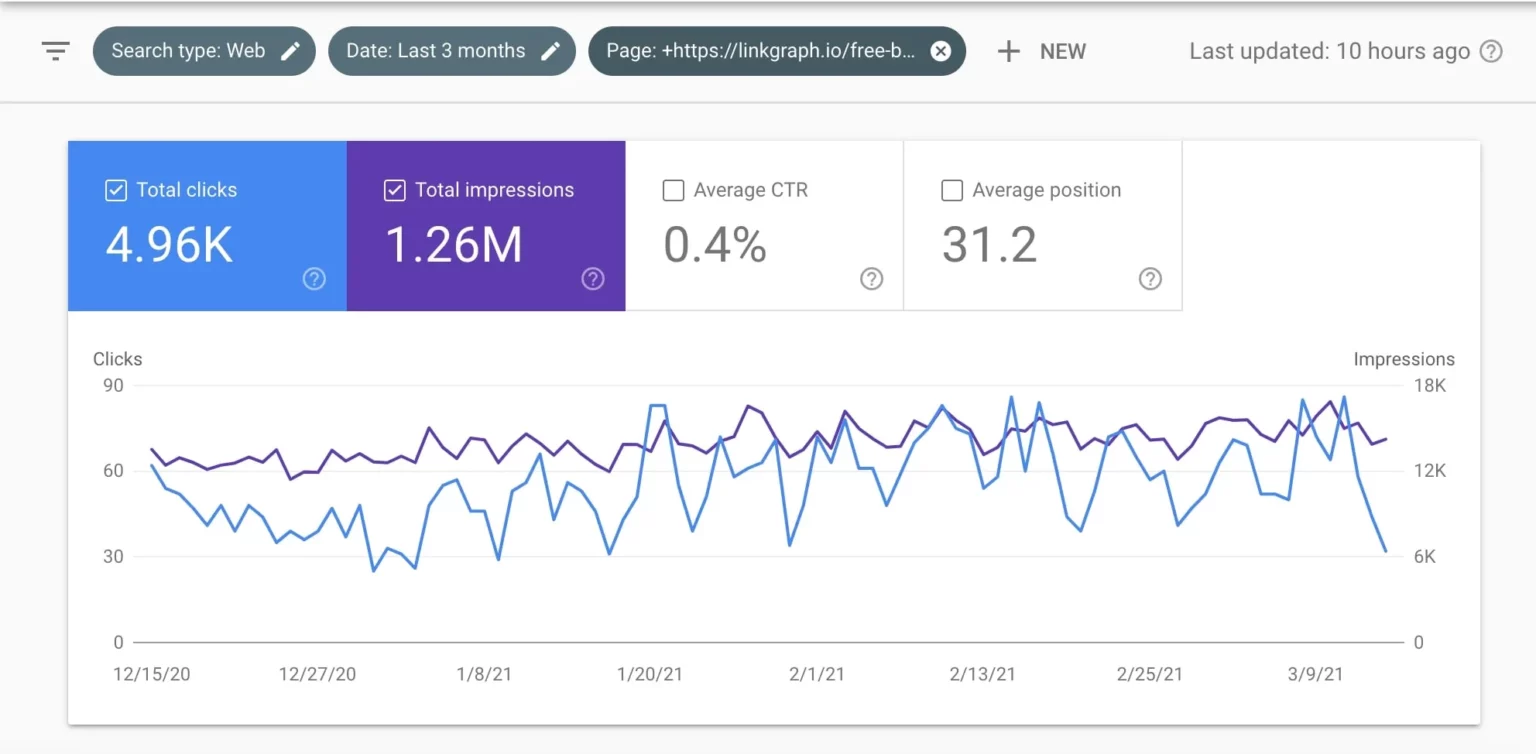Enable the Average position checkbox
1536x754 pixels.
953,190
